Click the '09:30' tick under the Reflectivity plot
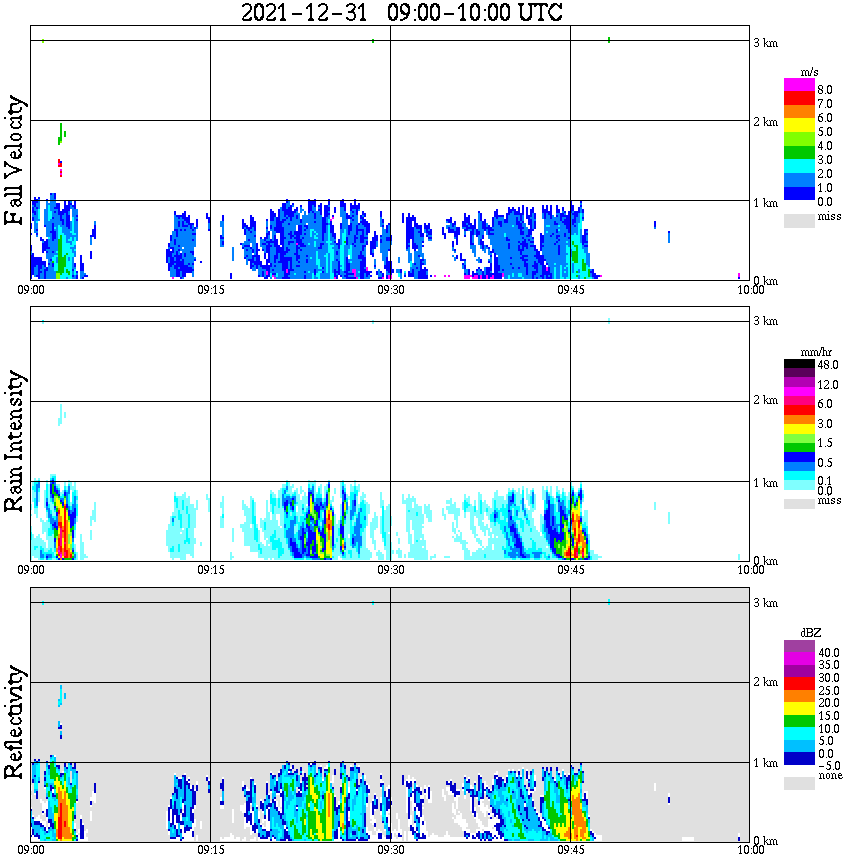The width and height of the screenshot is (850, 868). (391, 850)
